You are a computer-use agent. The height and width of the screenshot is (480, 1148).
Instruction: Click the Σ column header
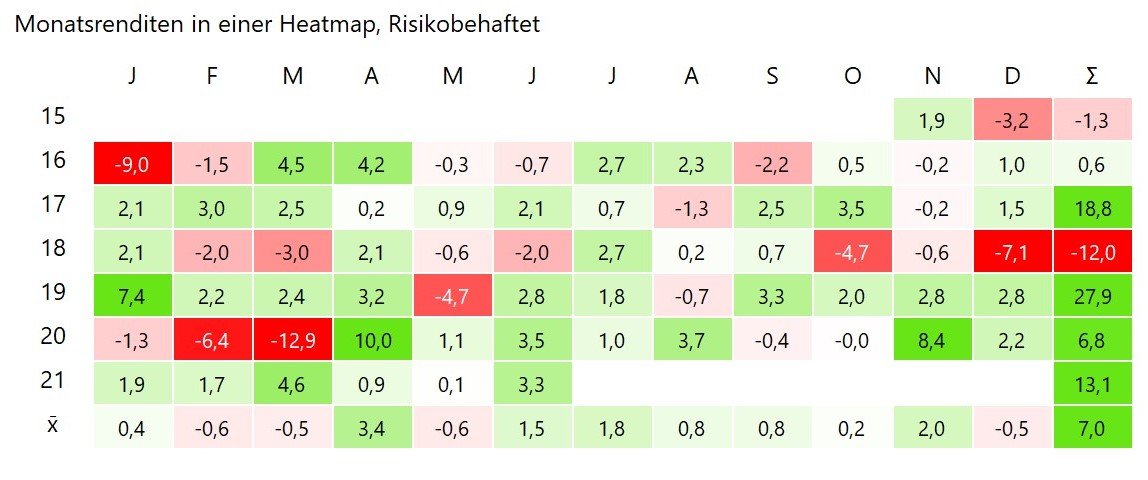[1091, 77]
